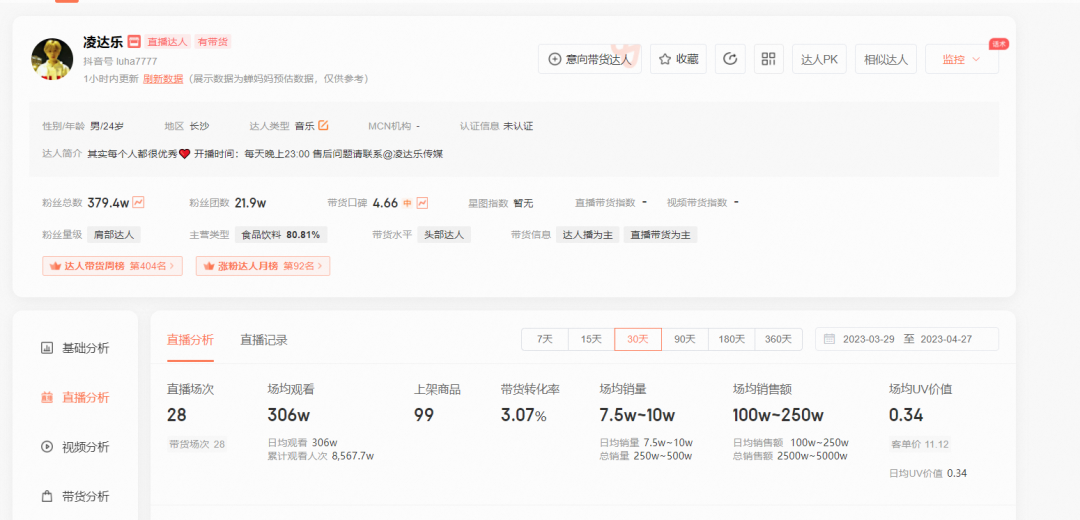This screenshot has height=520, width=1080.
Task: Select the 7天 time range option
Action: 544,340
